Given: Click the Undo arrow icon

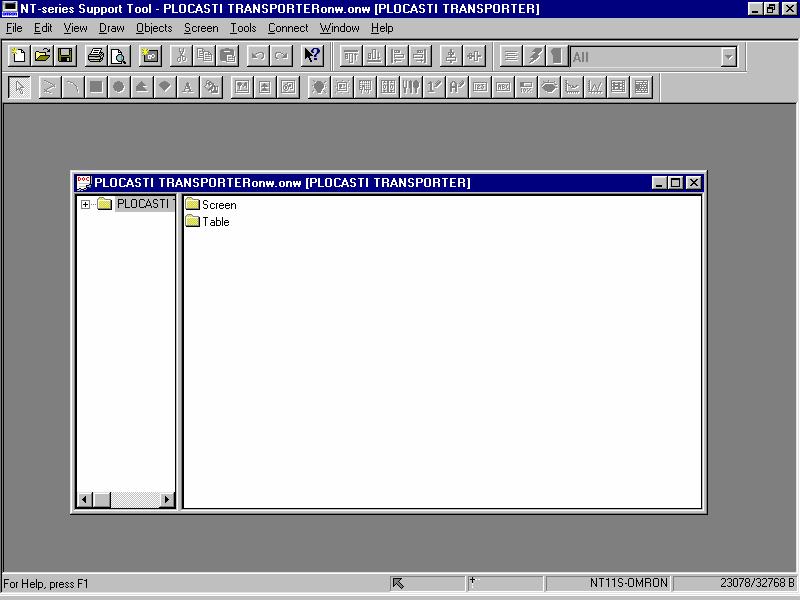Looking at the screenshot, I should click(258, 56).
